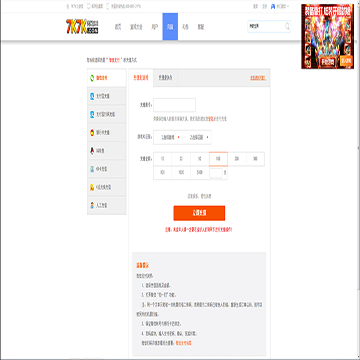Viewport: 360px width, 360px height.
Task: Click the magnifier search icon in header
Action: (287, 27)
